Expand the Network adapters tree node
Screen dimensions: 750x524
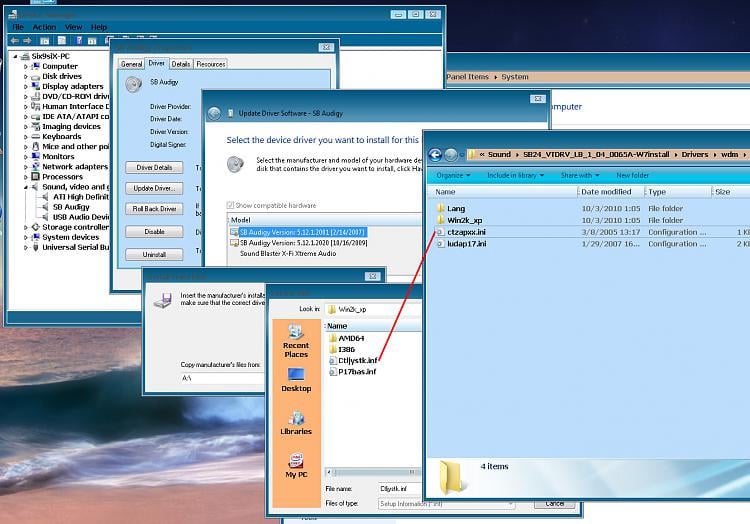click(x=26, y=167)
